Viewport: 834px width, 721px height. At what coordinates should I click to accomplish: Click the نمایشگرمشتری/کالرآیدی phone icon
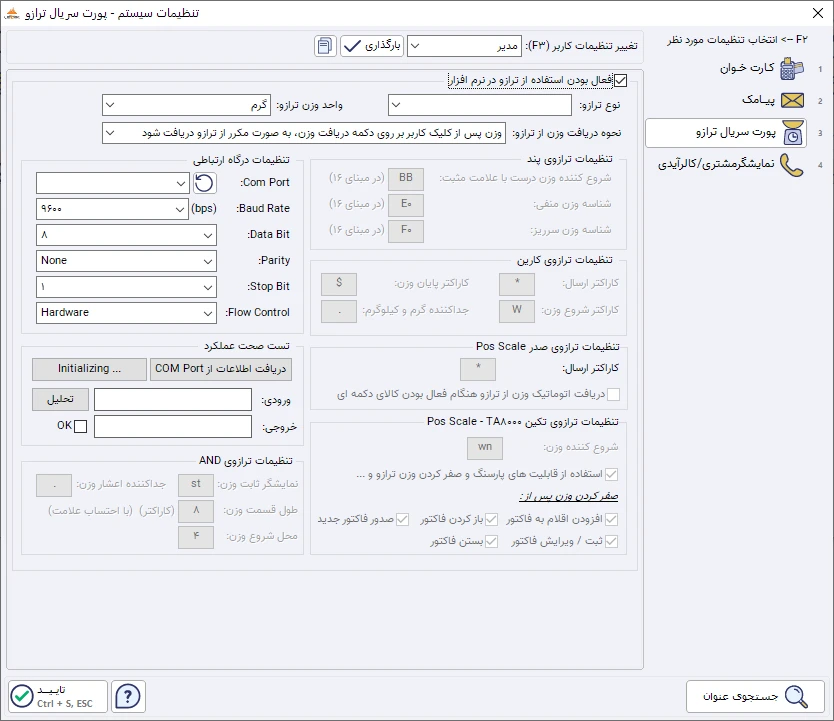(792, 165)
